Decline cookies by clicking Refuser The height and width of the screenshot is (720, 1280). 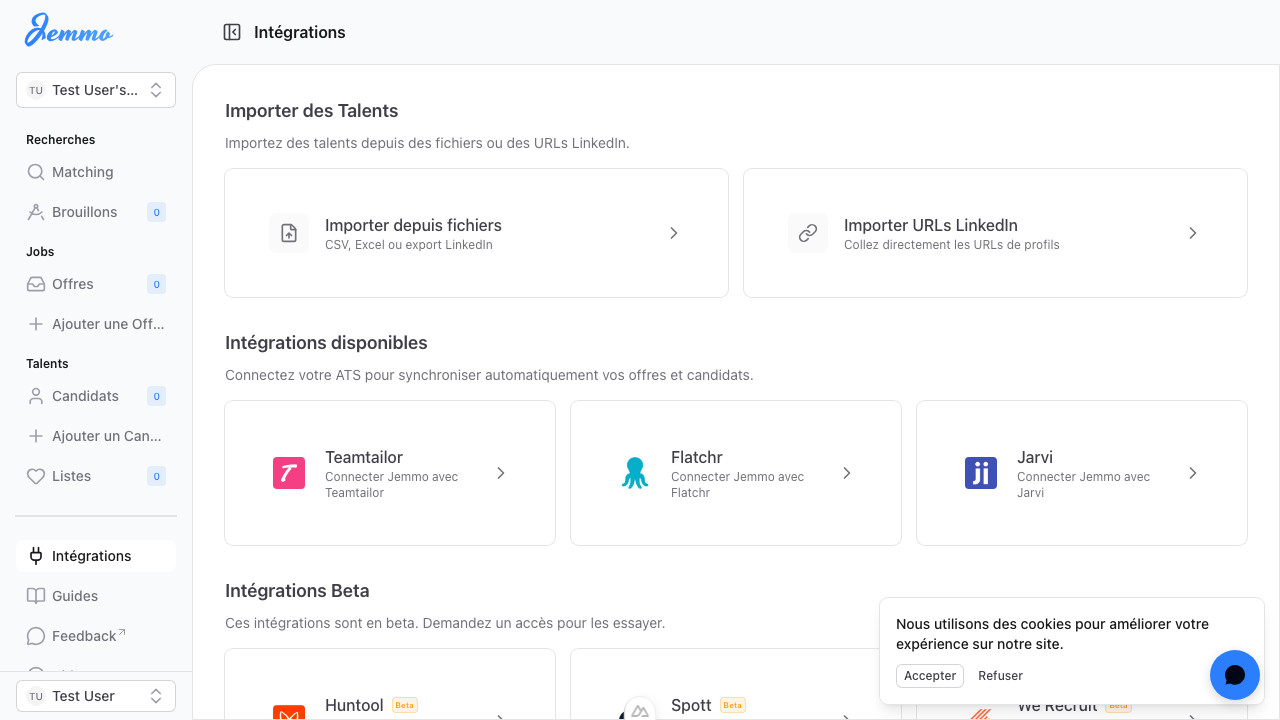coord(1000,676)
